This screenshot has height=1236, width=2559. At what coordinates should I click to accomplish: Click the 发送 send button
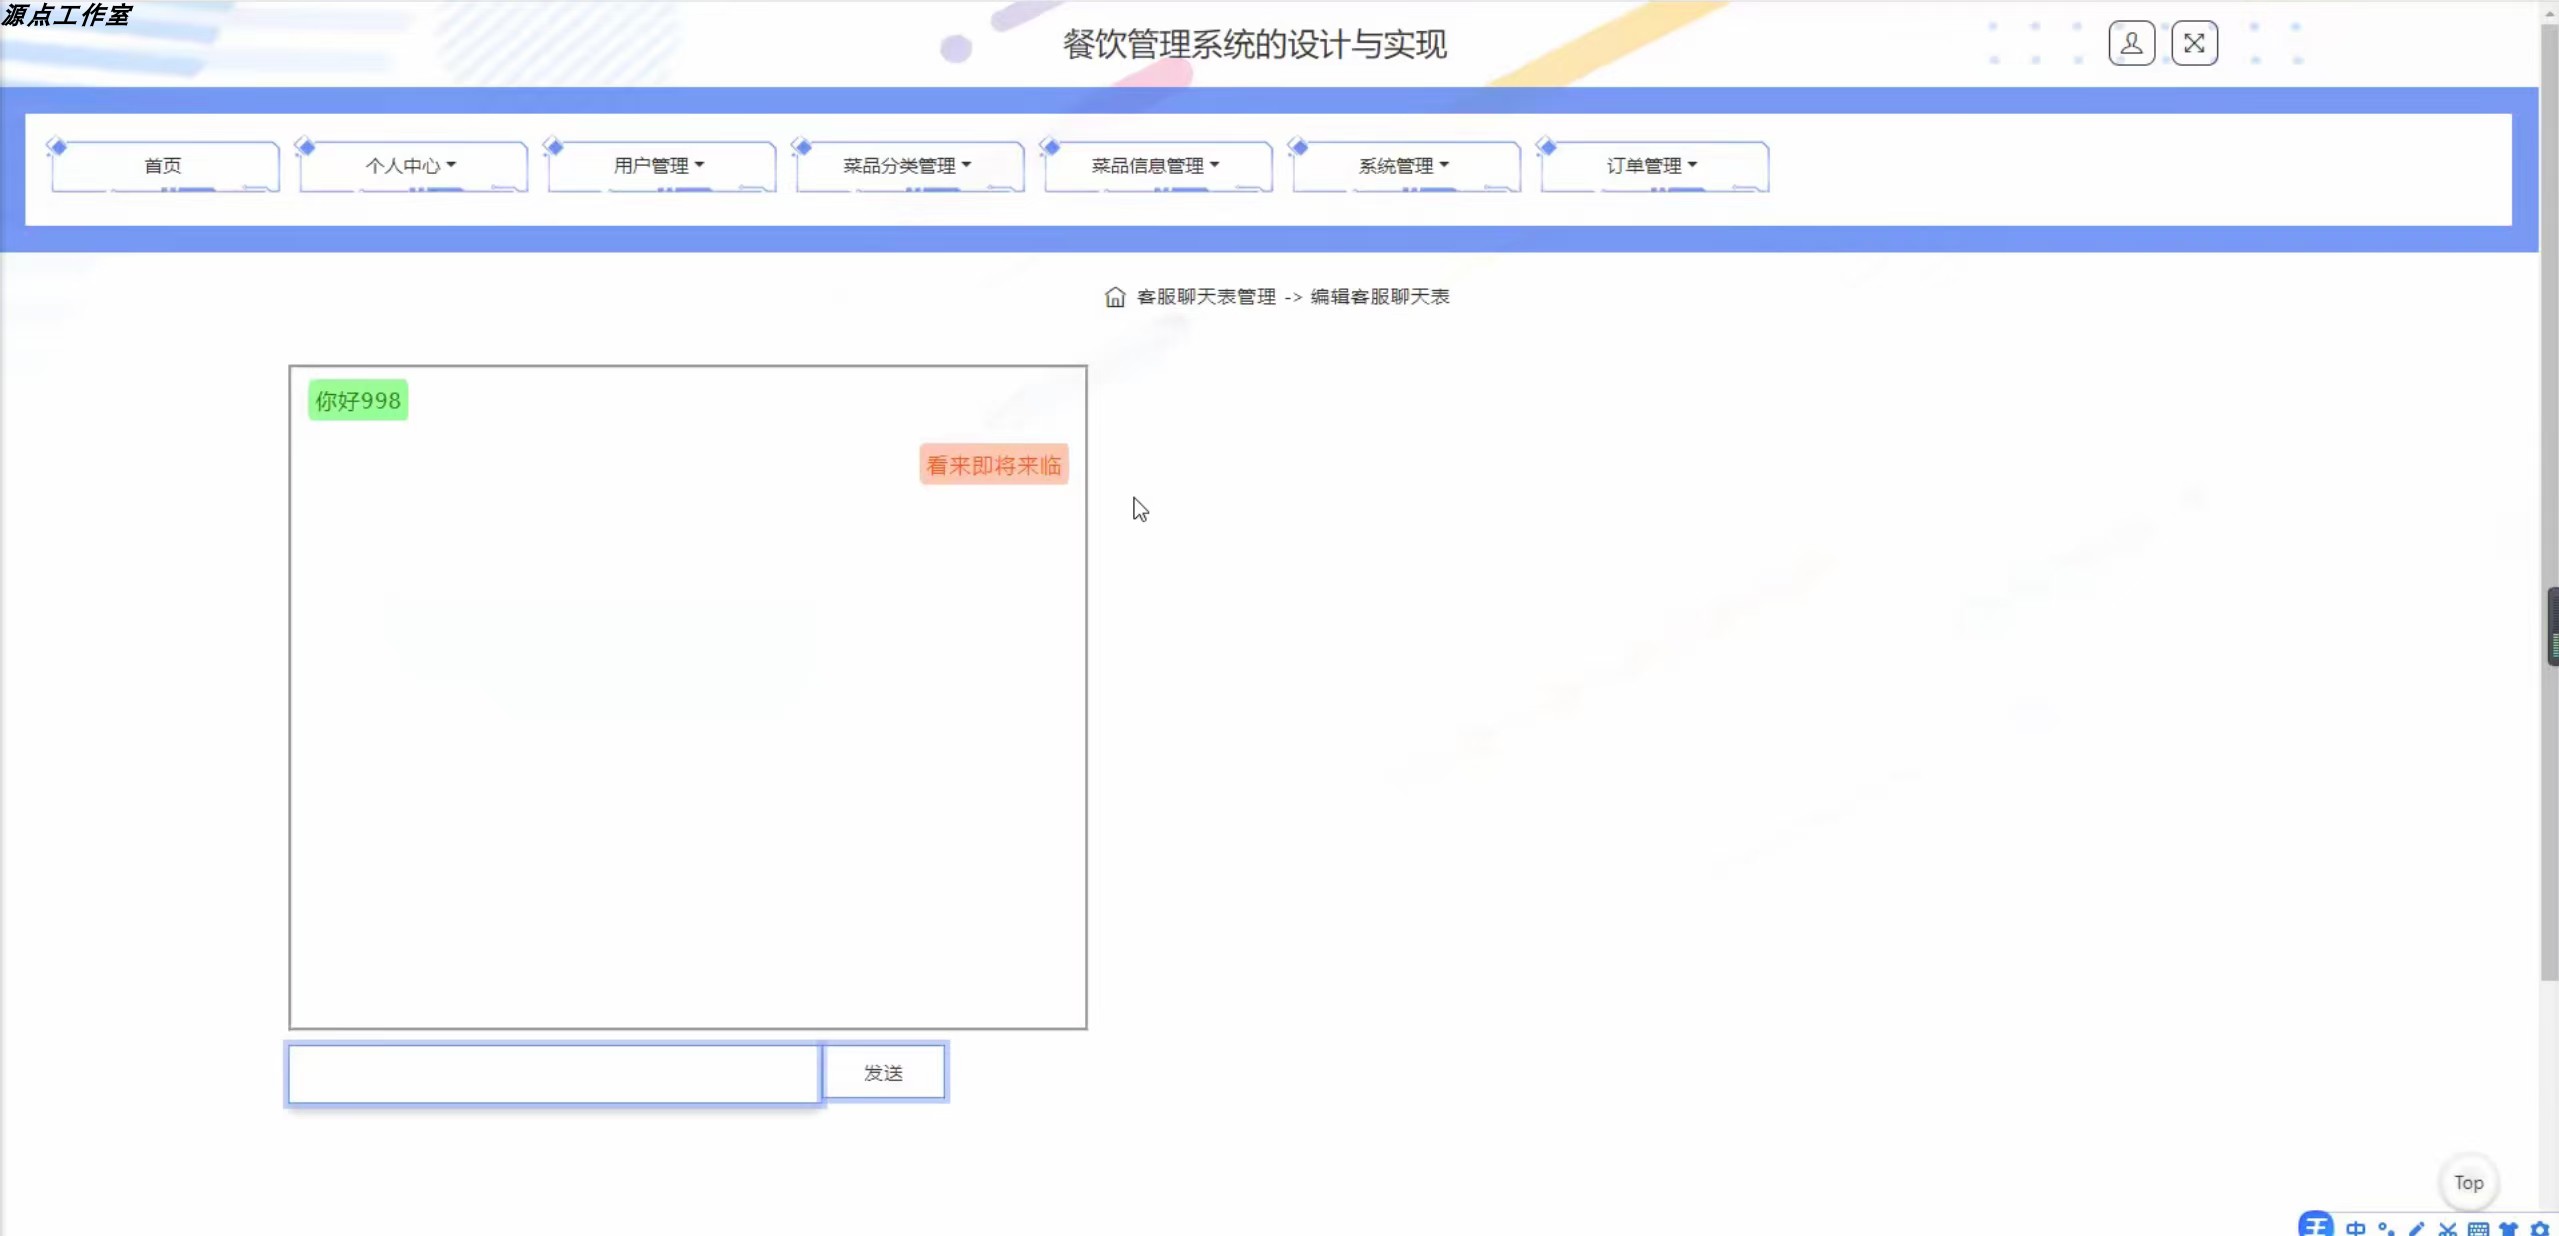tap(884, 1072)
